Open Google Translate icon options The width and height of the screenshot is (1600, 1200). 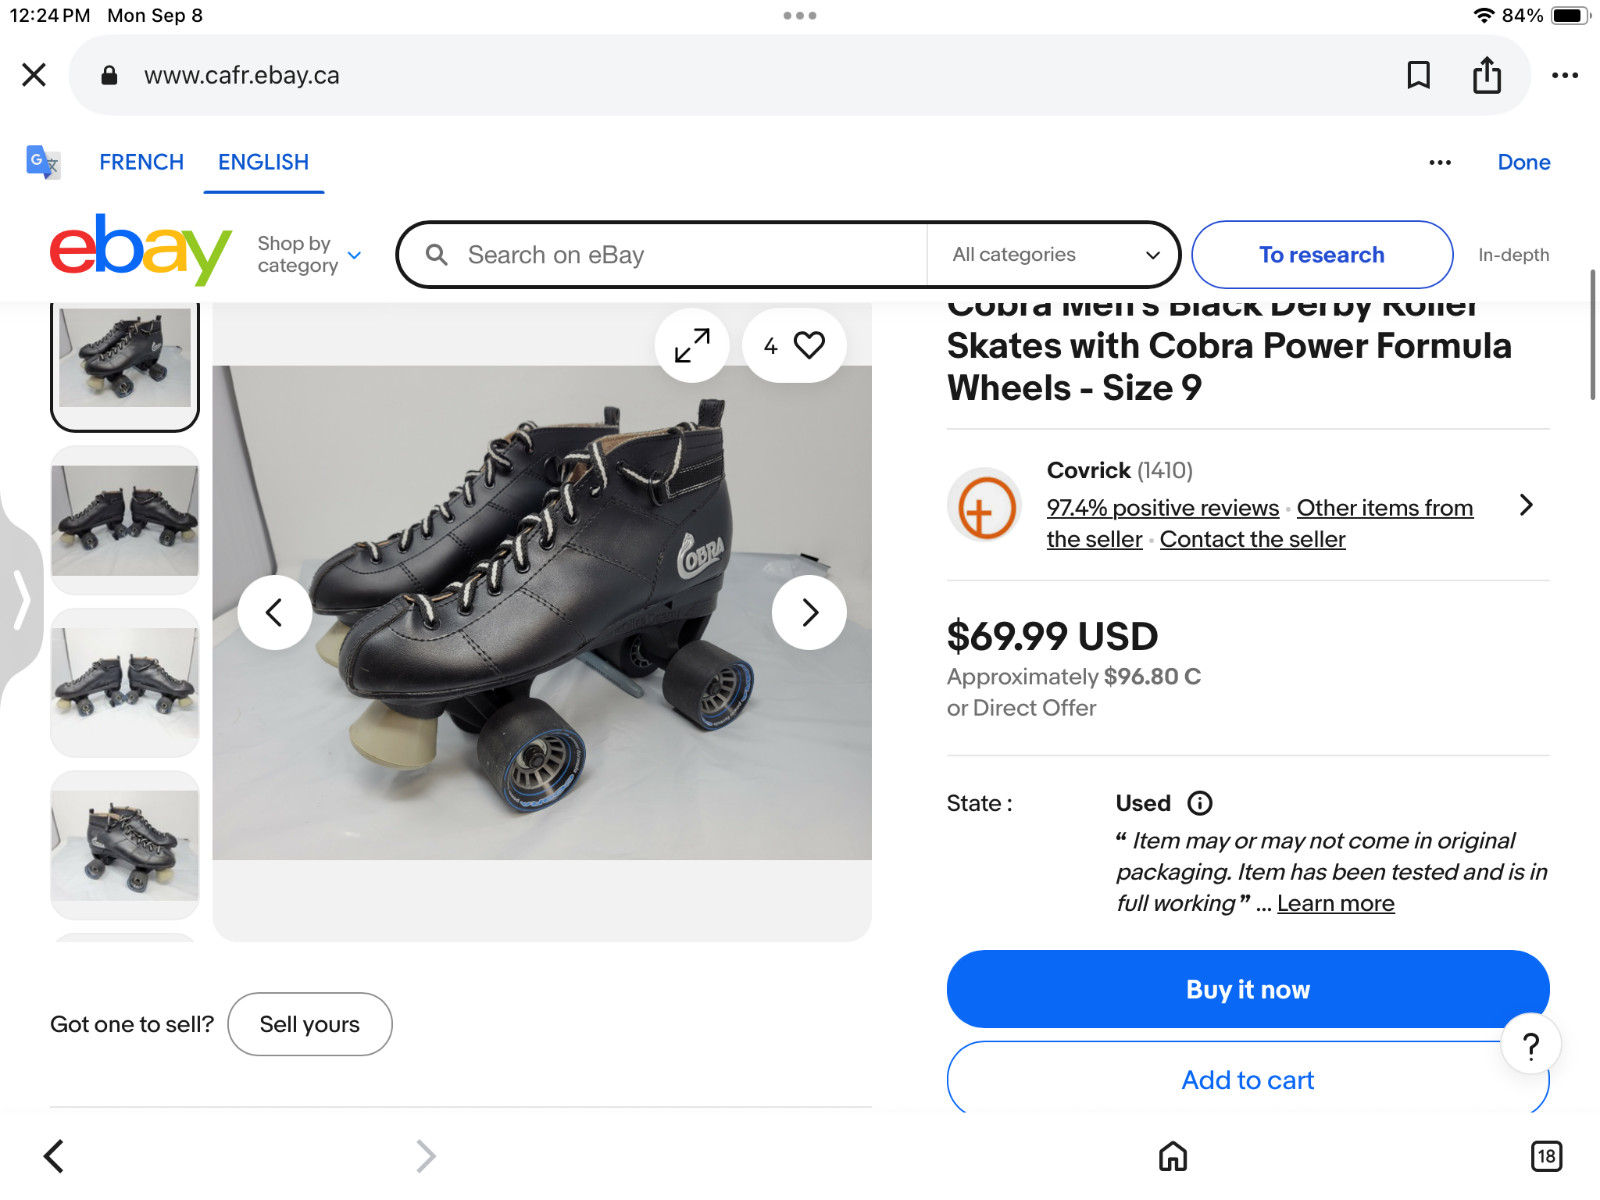click(x=43, y=162)
